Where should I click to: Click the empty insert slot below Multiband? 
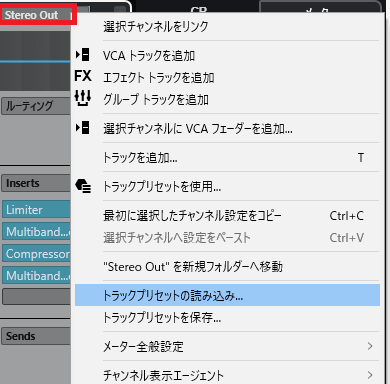pyautogui.click(x=36, y=296)
